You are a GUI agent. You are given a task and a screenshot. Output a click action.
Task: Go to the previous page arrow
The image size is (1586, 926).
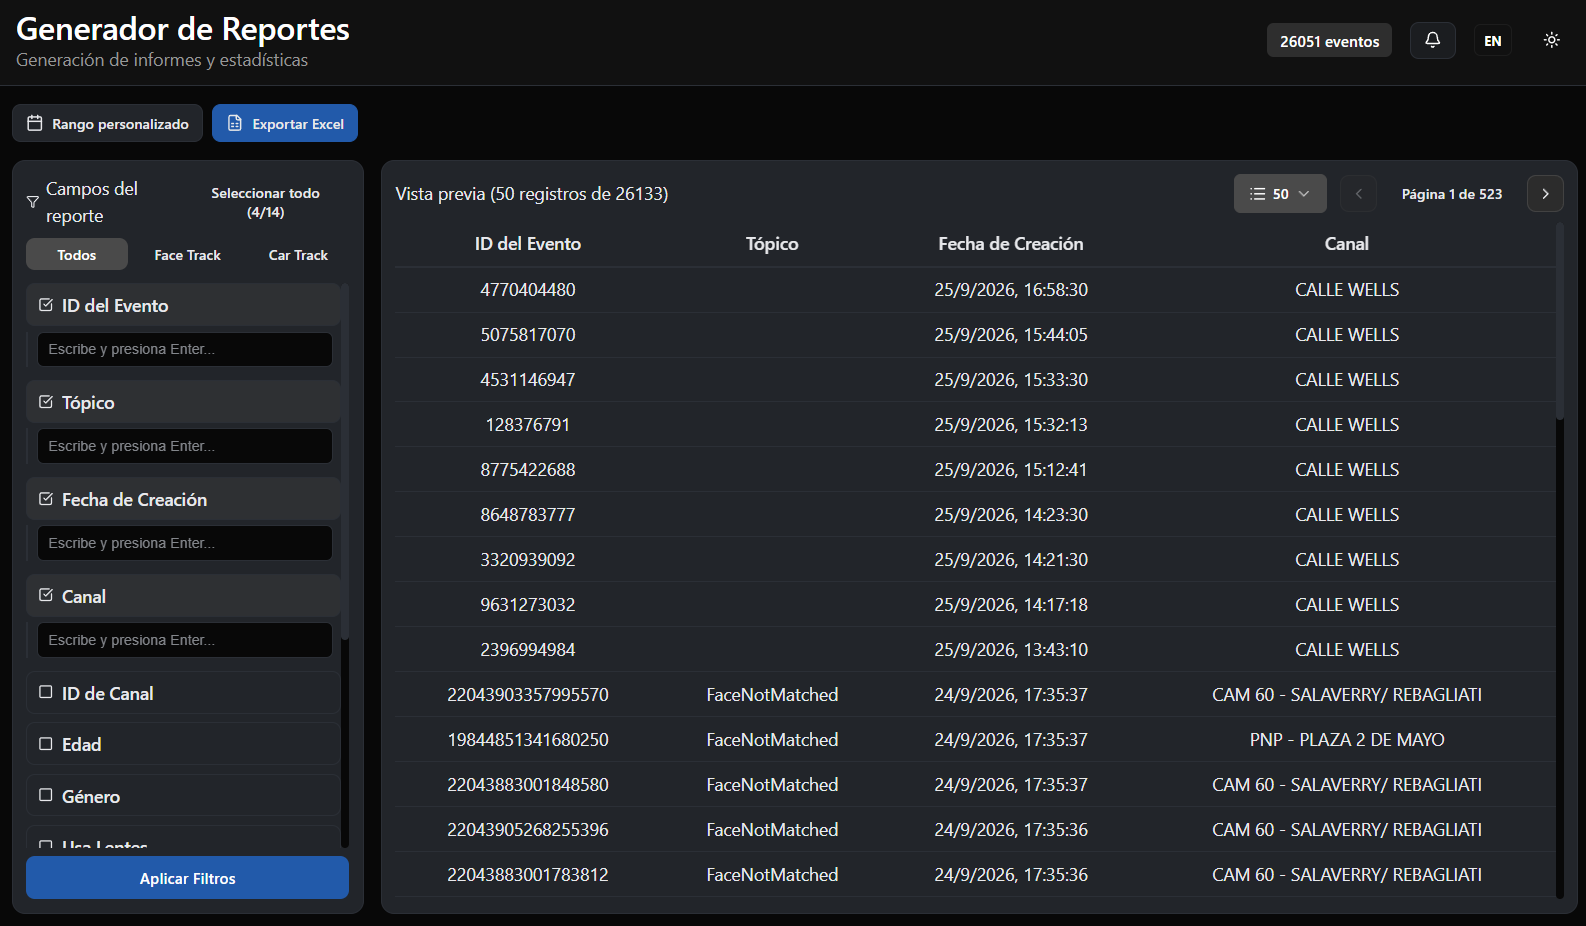coord(1358,194)
